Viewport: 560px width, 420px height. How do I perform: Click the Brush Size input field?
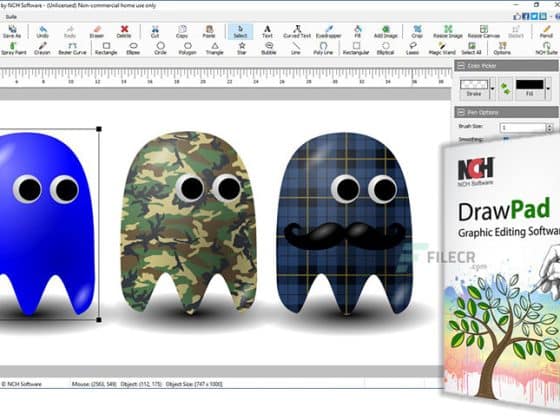pyautogui.click(x=523, y=128)
